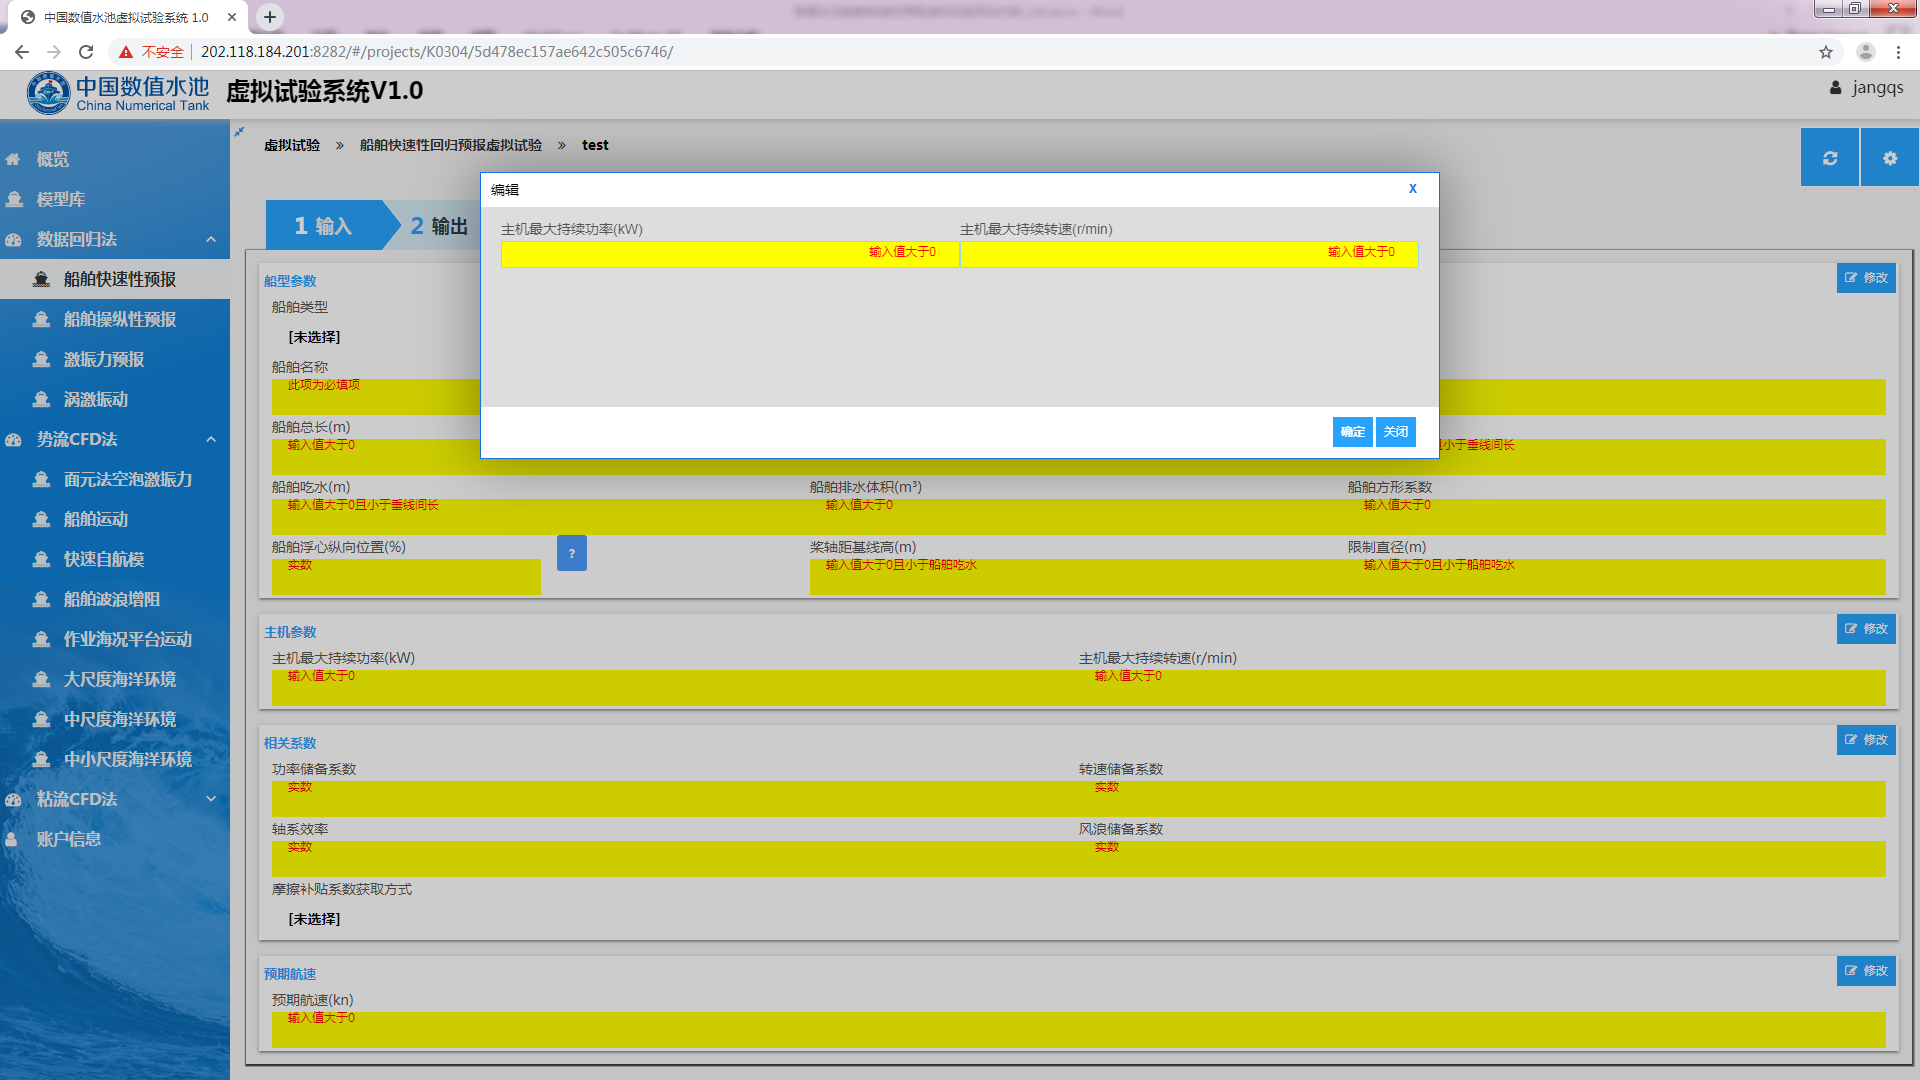Close the 编辑 dialog with X
Screen dimensions: 1920x1080
[x=1412, y=188]
